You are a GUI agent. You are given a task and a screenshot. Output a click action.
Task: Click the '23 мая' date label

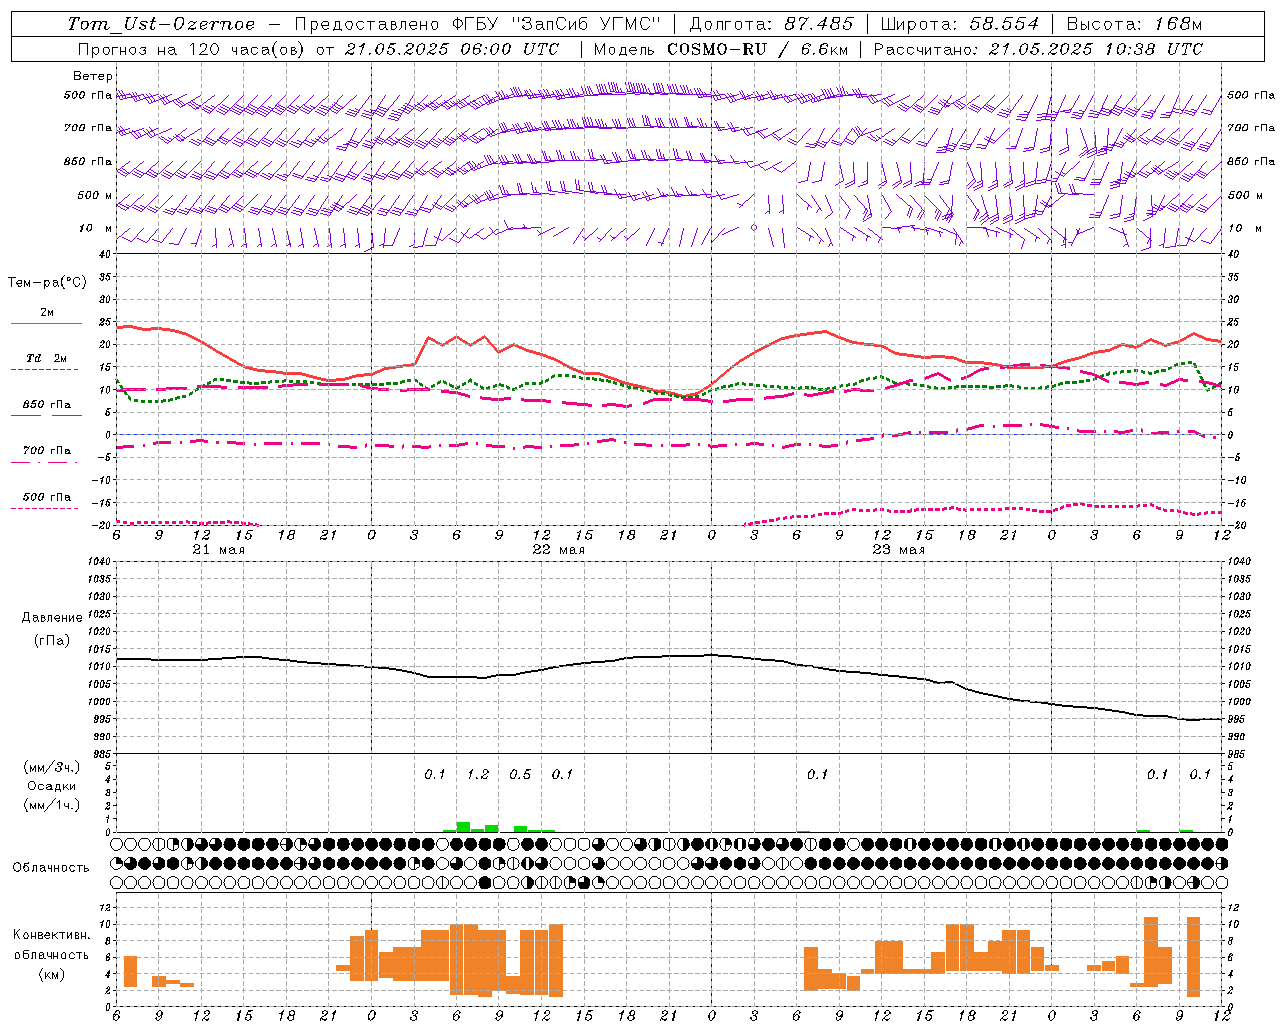click(898, 550)
